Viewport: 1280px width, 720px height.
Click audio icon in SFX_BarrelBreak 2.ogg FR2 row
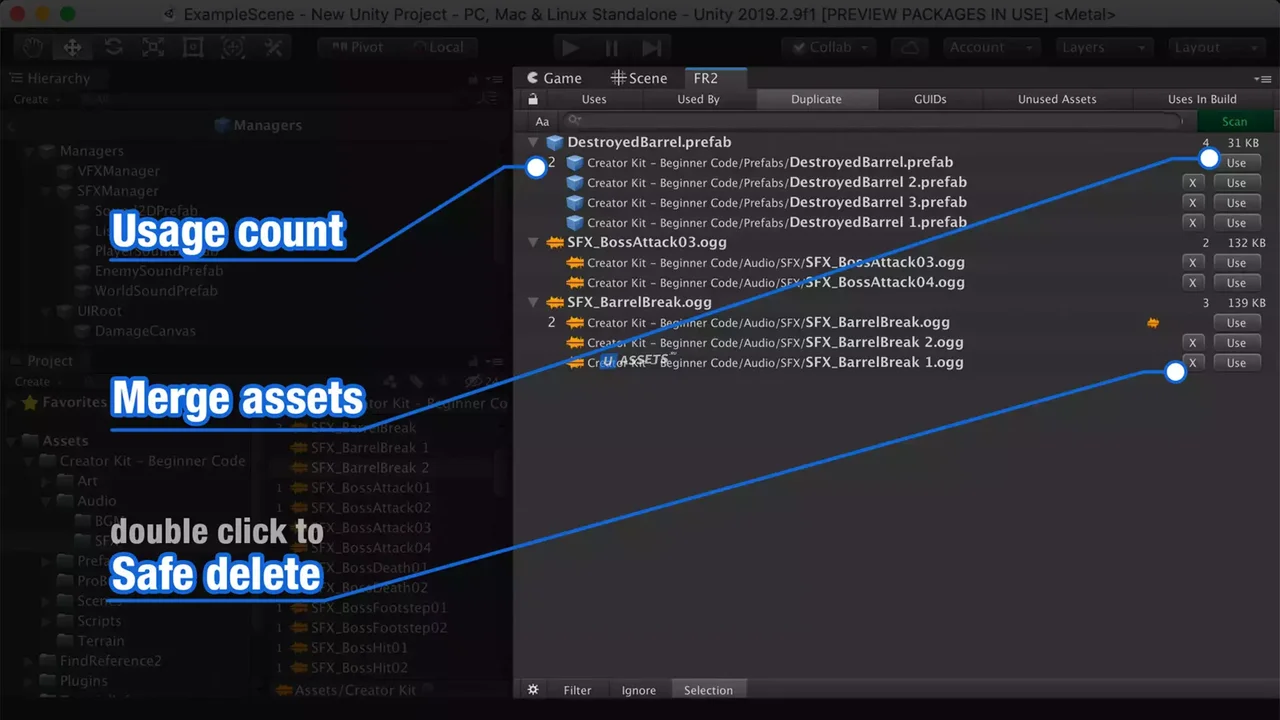[x=575, y=343]
